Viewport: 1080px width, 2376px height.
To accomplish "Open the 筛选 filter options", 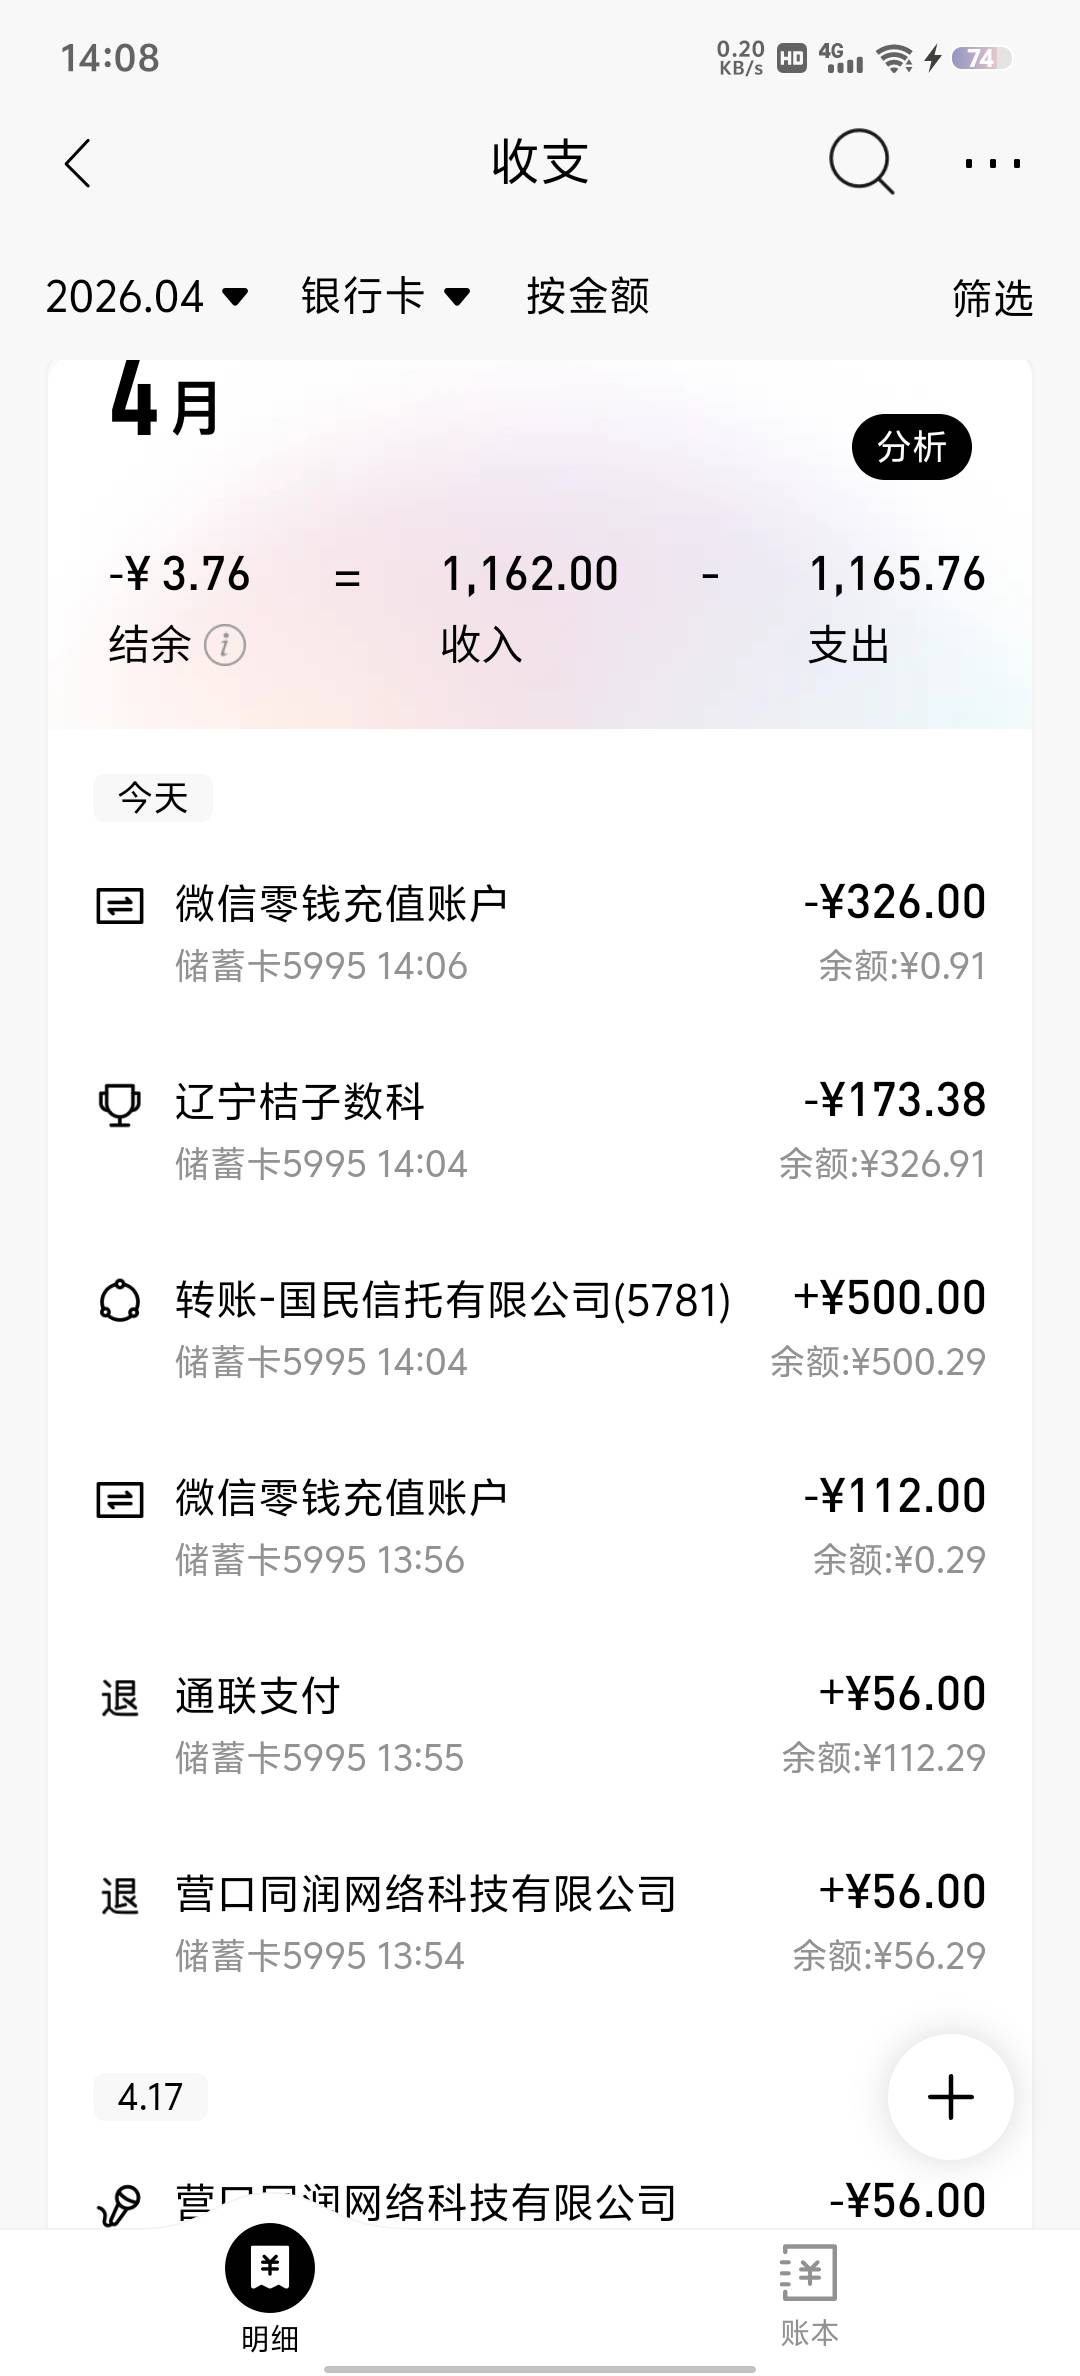I will point(991,298).
